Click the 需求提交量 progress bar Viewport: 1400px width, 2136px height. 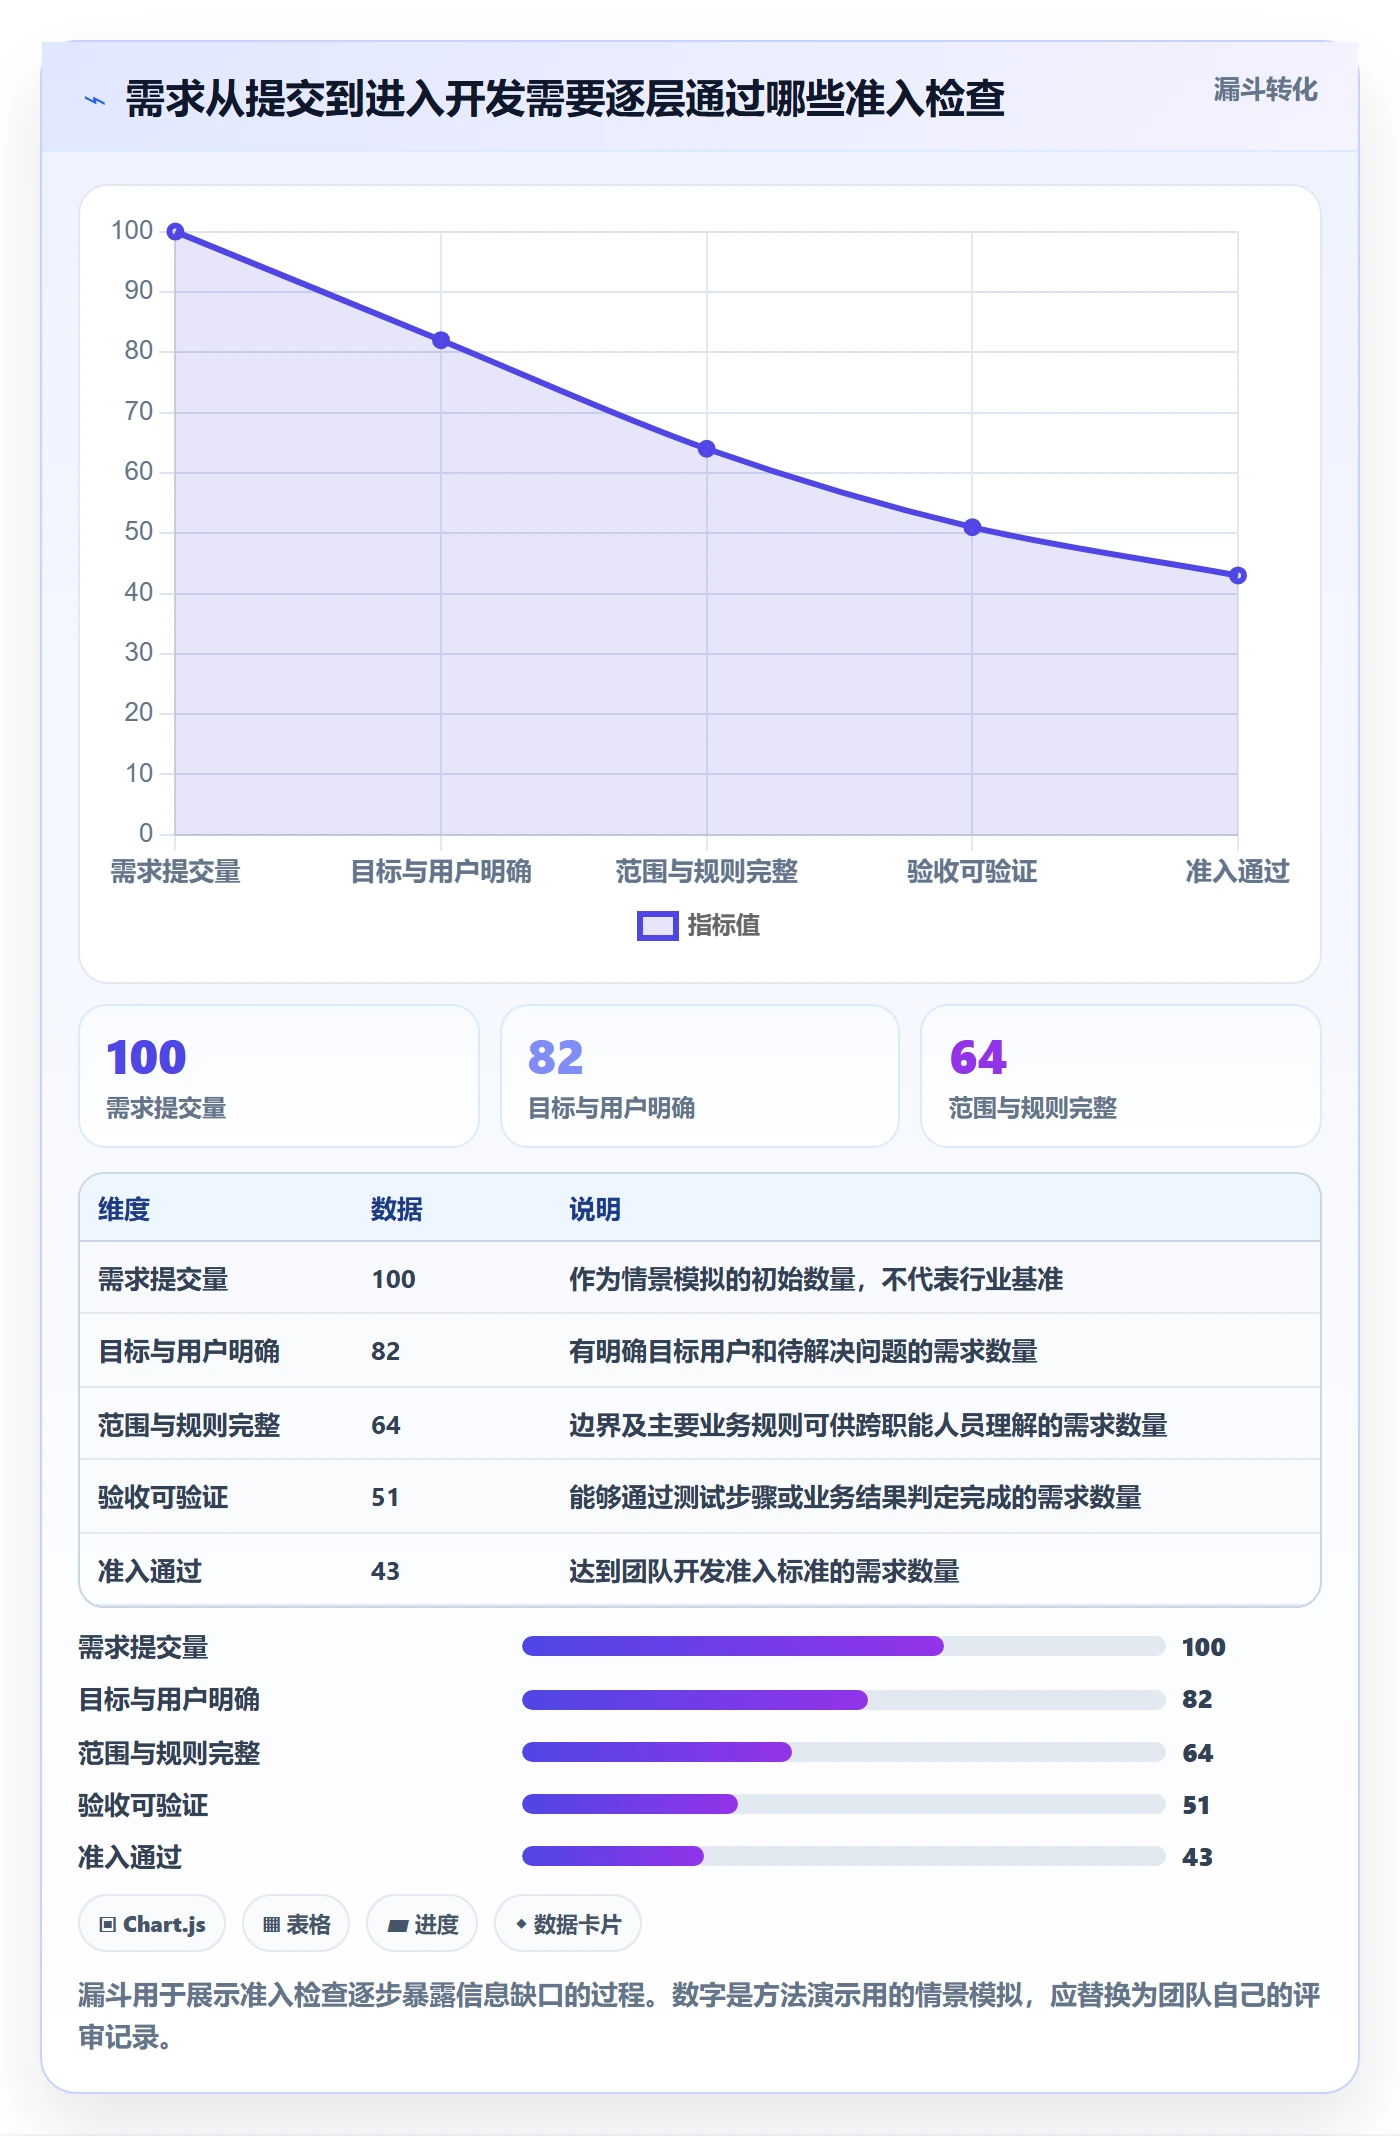click(x=844, y=1646)
